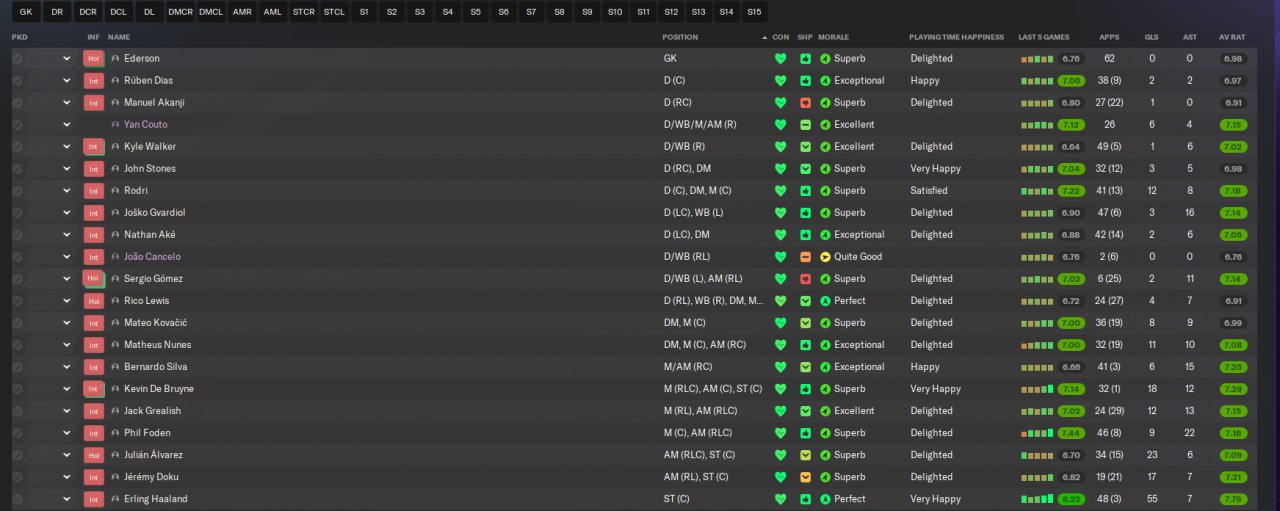Click the Int badge for Kevin De Bruyne

(x=94, y=389)
